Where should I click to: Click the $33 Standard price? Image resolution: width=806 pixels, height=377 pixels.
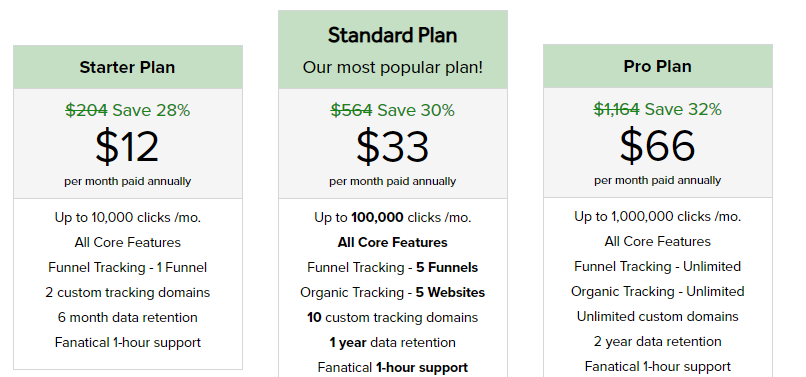(392, 147)
